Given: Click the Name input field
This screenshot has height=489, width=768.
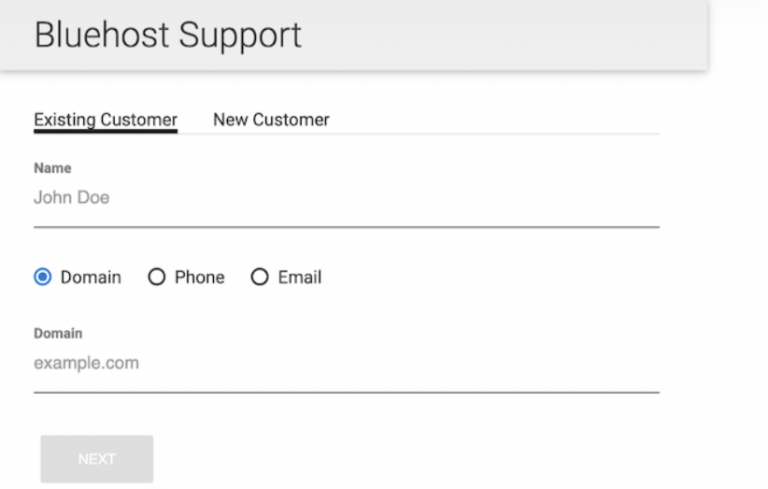Looking at the screenshot, I should click(x=346, y=198).
